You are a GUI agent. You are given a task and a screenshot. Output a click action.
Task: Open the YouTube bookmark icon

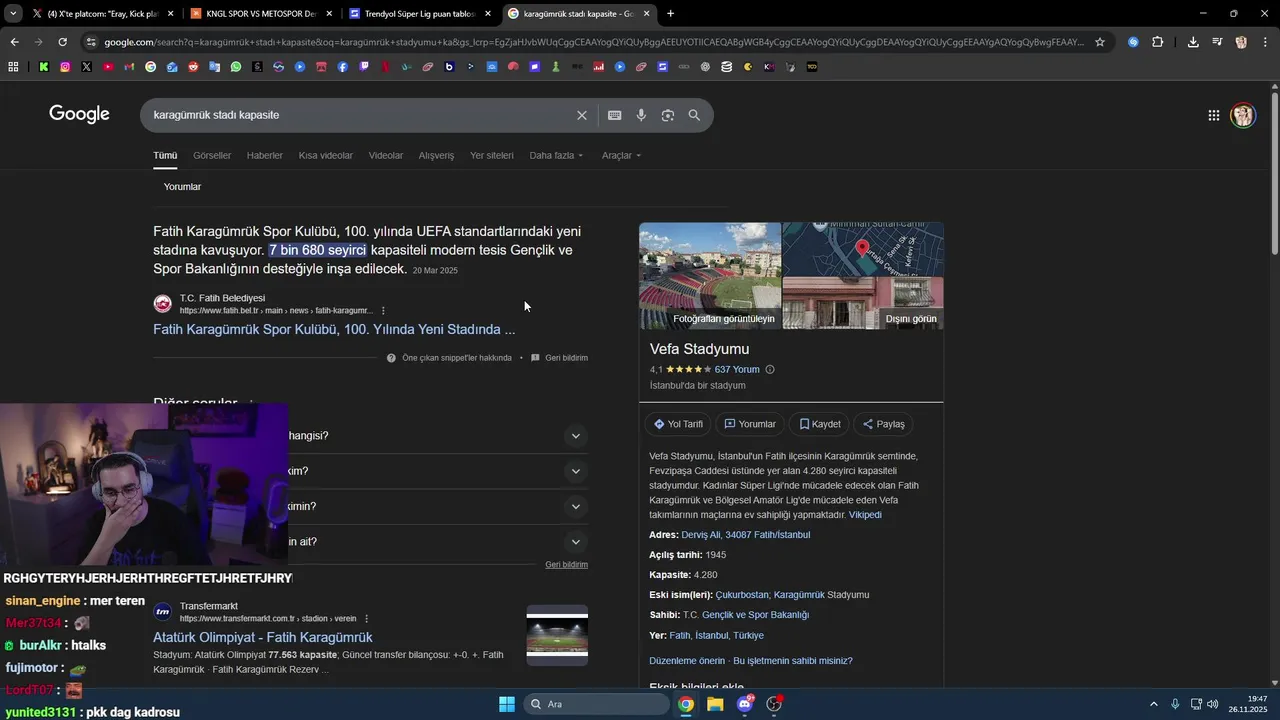pos(108,67)
